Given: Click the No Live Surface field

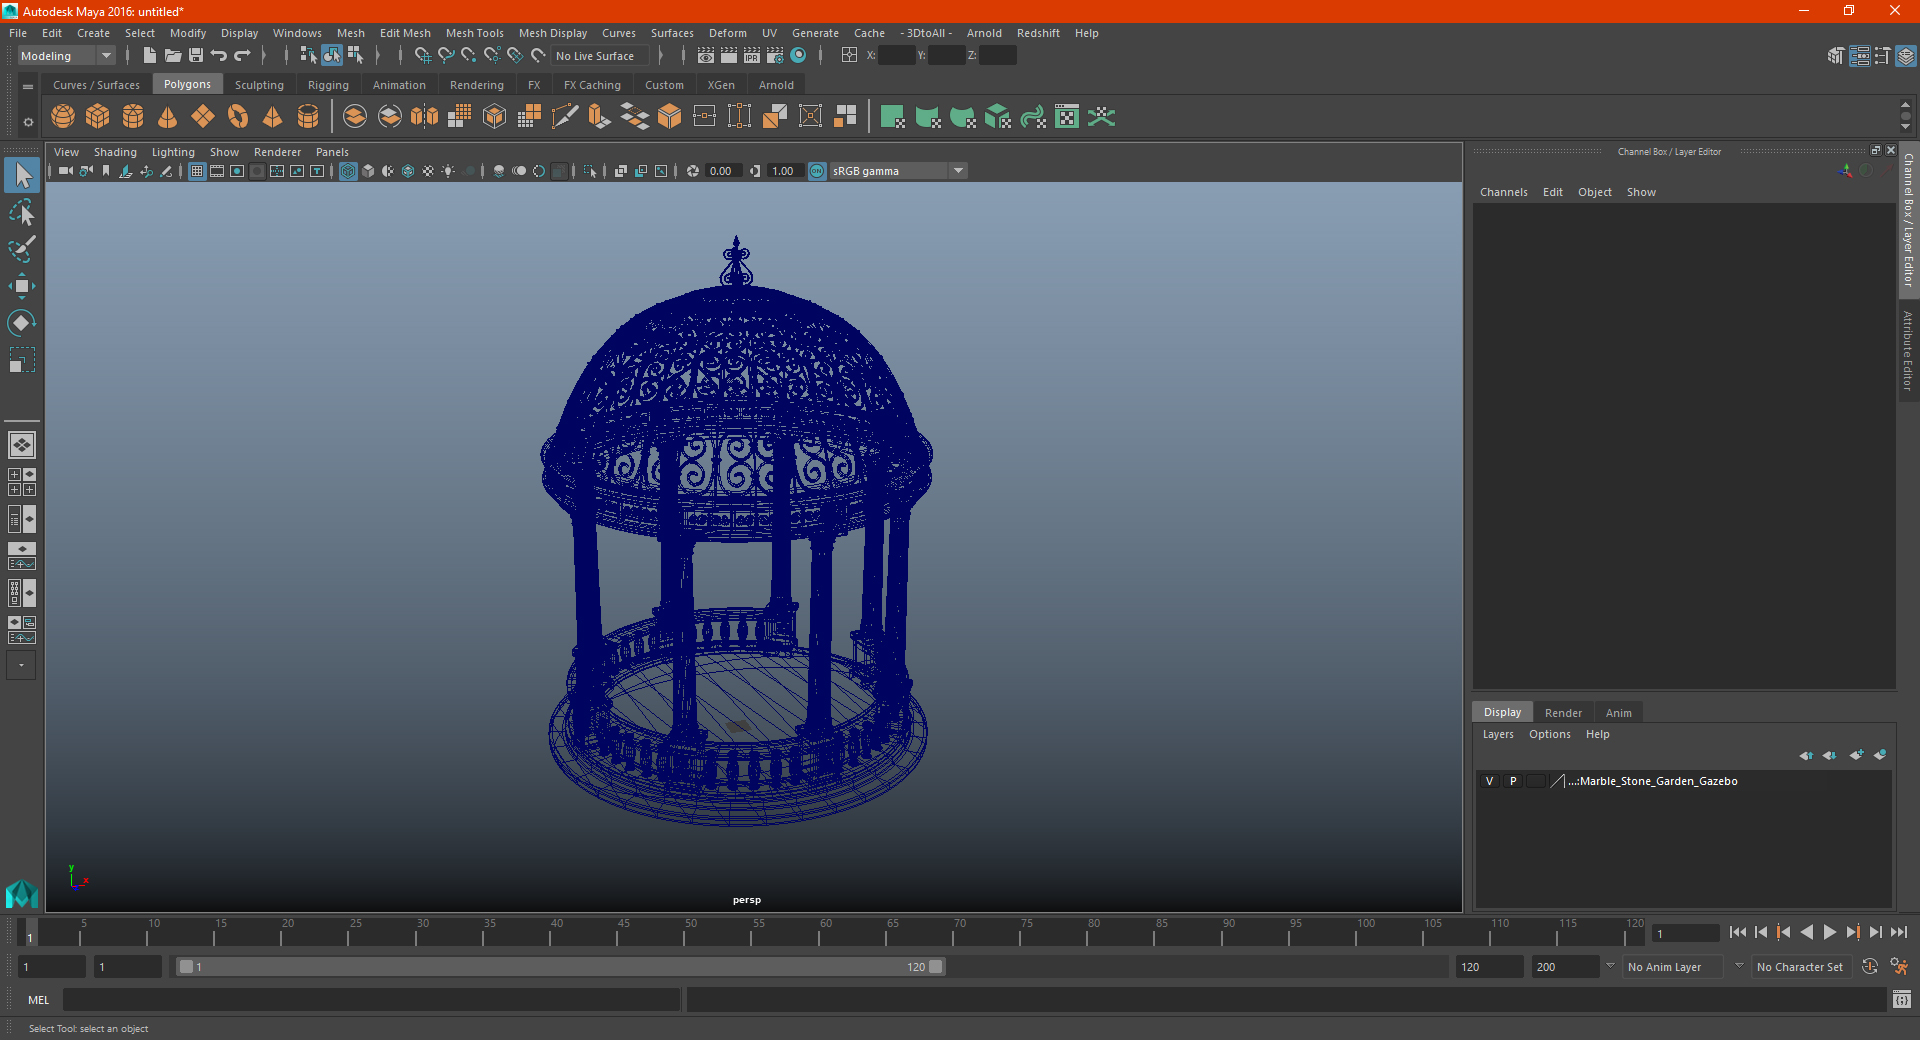Looking at the screenshot, I should (600, 56).
